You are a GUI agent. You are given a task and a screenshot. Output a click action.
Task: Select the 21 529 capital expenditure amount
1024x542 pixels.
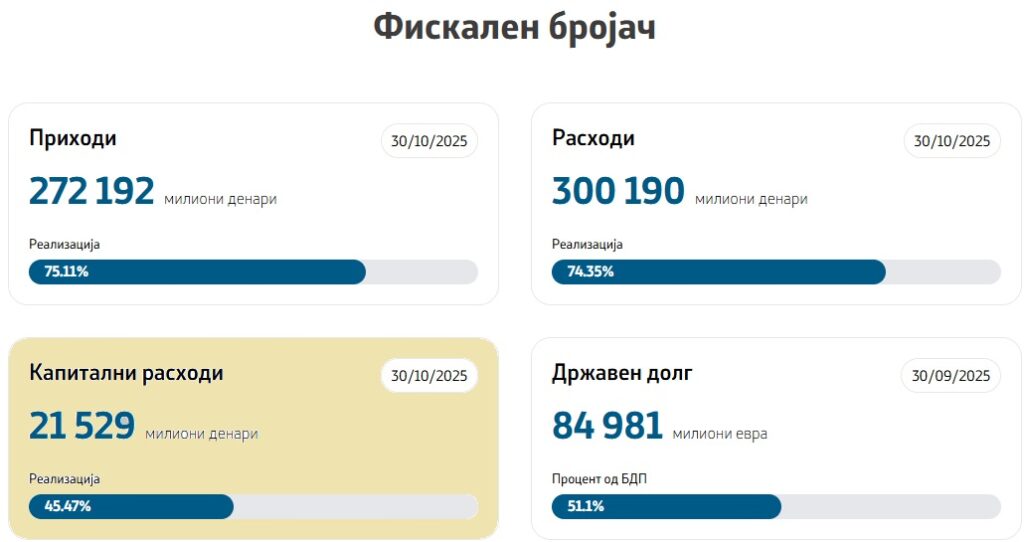click(82, 426)
